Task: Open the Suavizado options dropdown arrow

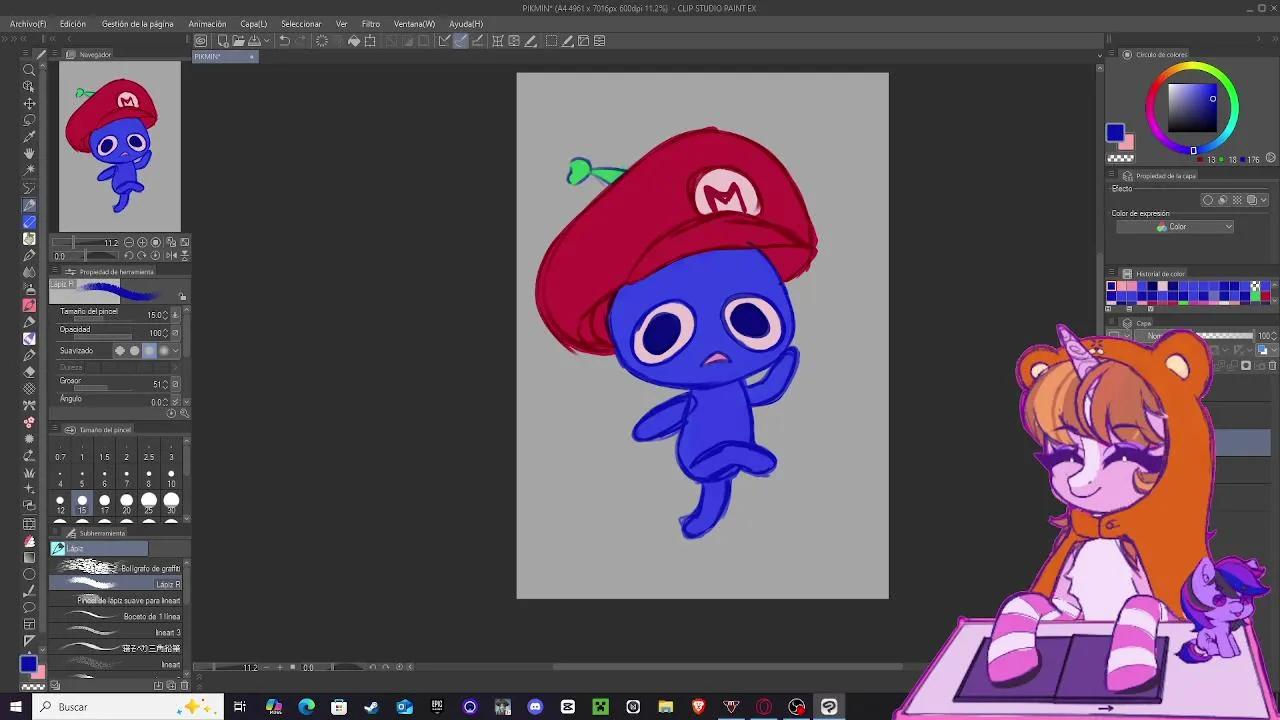Action: 177,351
